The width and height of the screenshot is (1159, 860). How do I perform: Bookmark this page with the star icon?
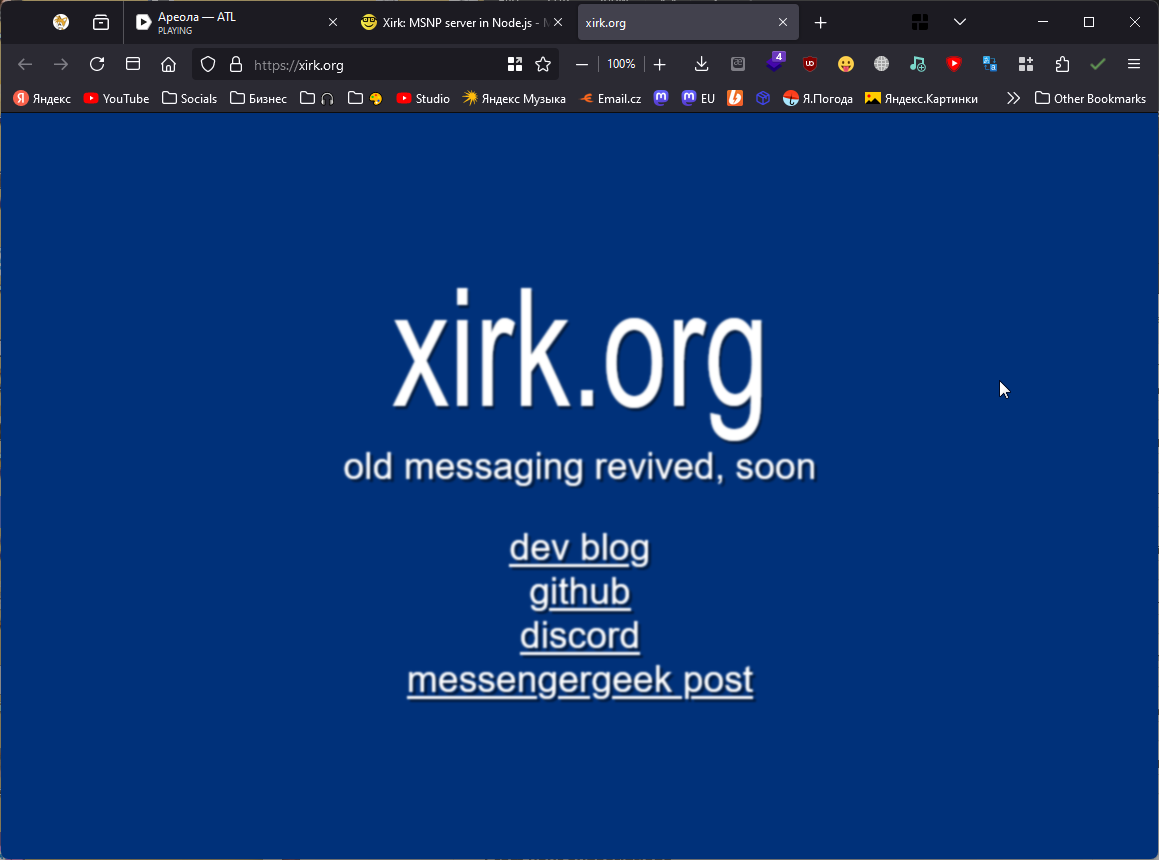pos(543,64)
